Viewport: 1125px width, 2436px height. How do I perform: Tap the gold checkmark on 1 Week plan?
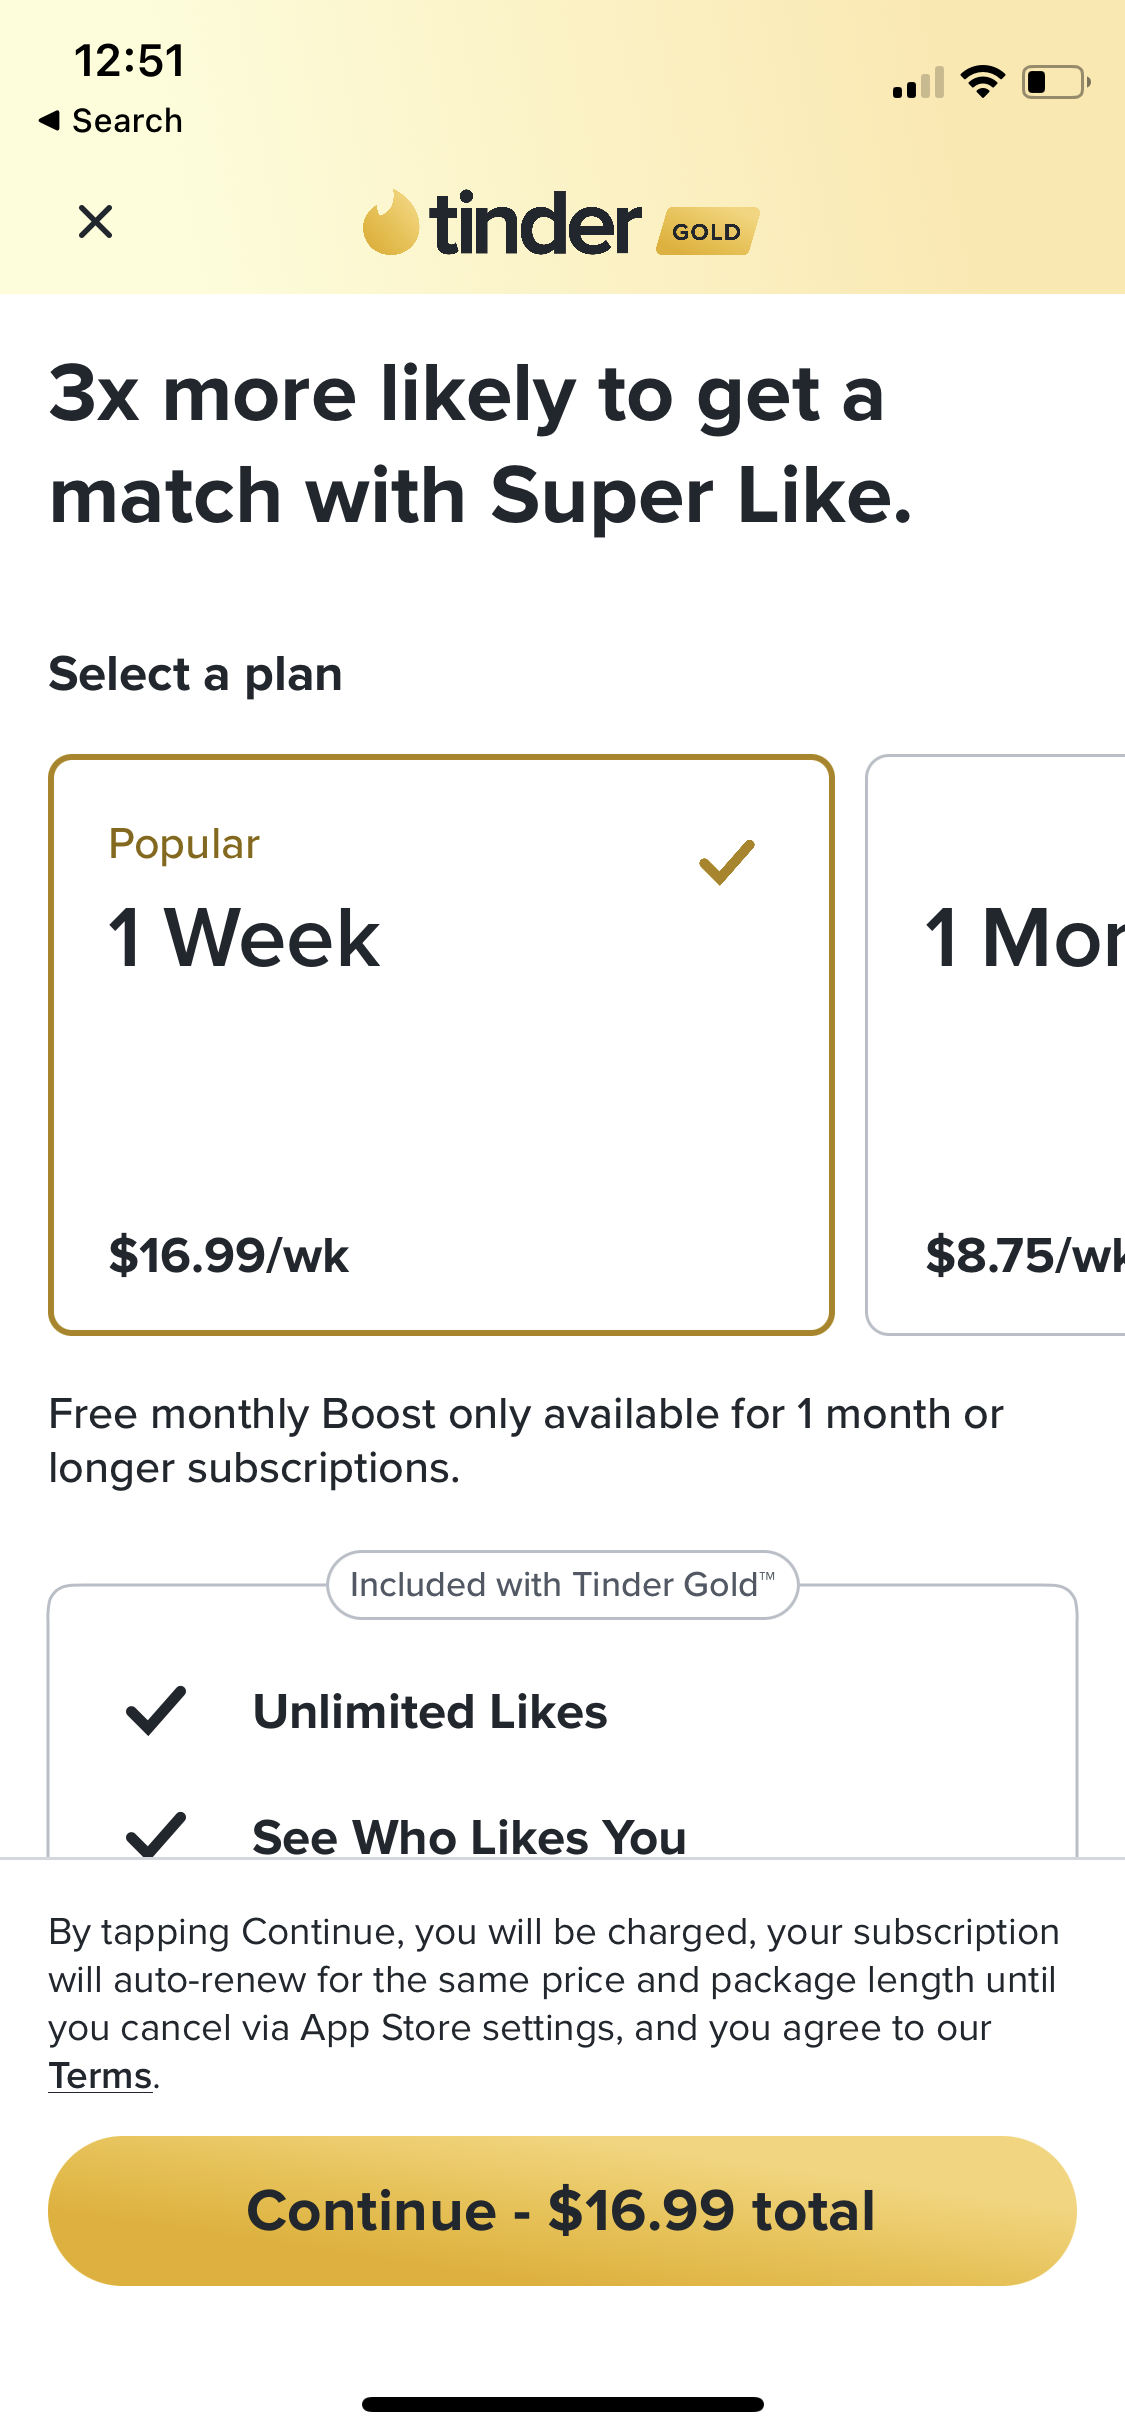click(x=727, y=862)
